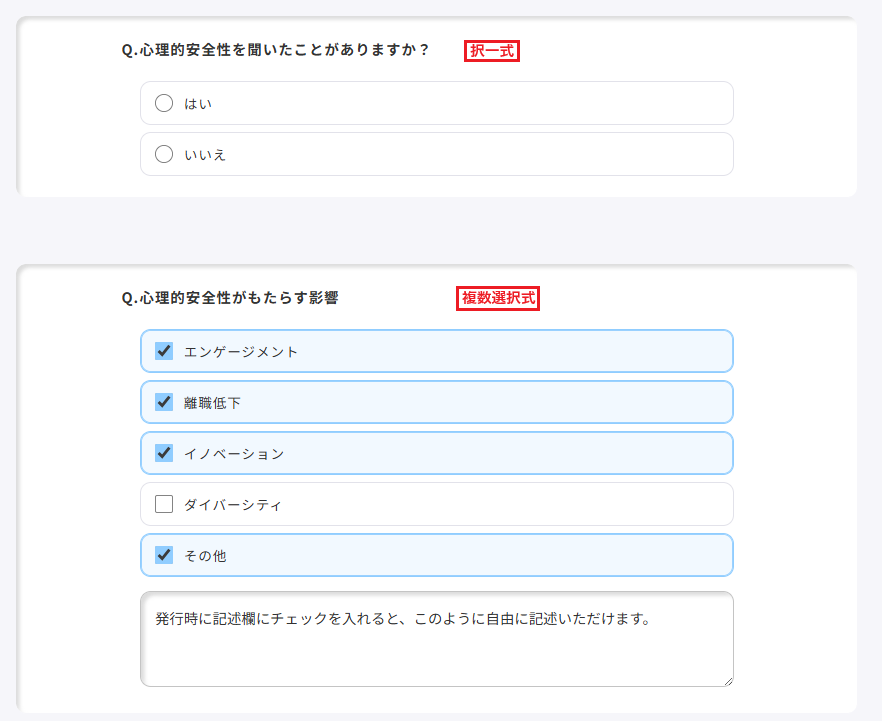Uncheck the その他 checkbox
The image size is (882, 721).
click(164, 555)
